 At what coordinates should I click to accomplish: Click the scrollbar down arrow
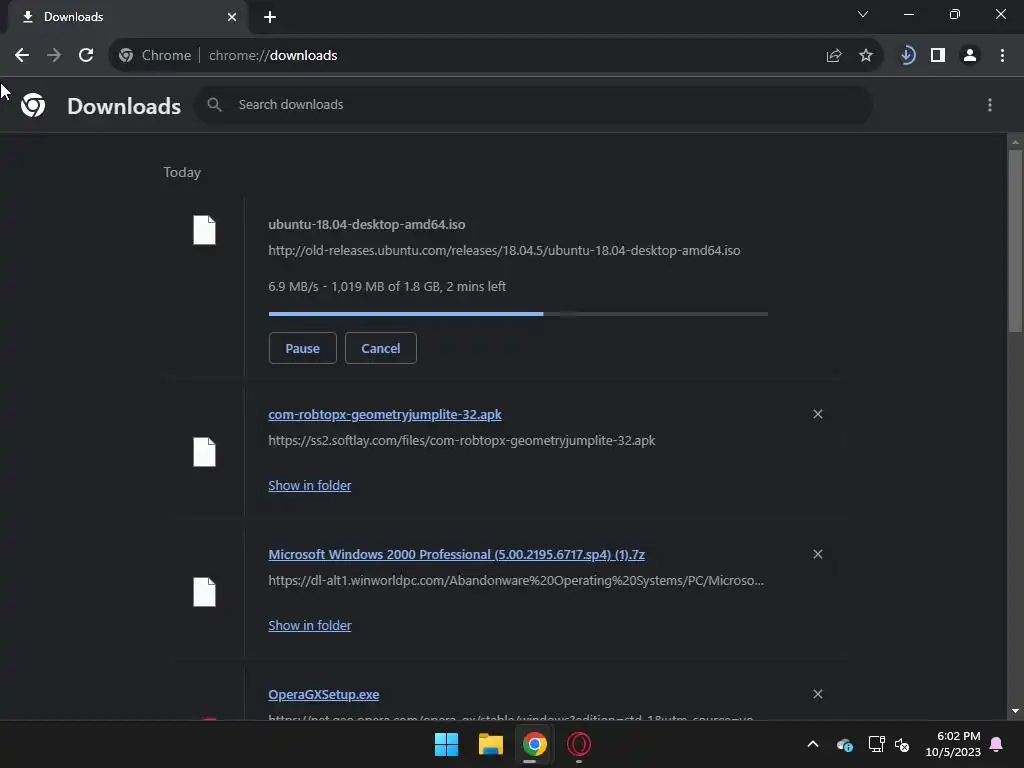coord(1015,711)
